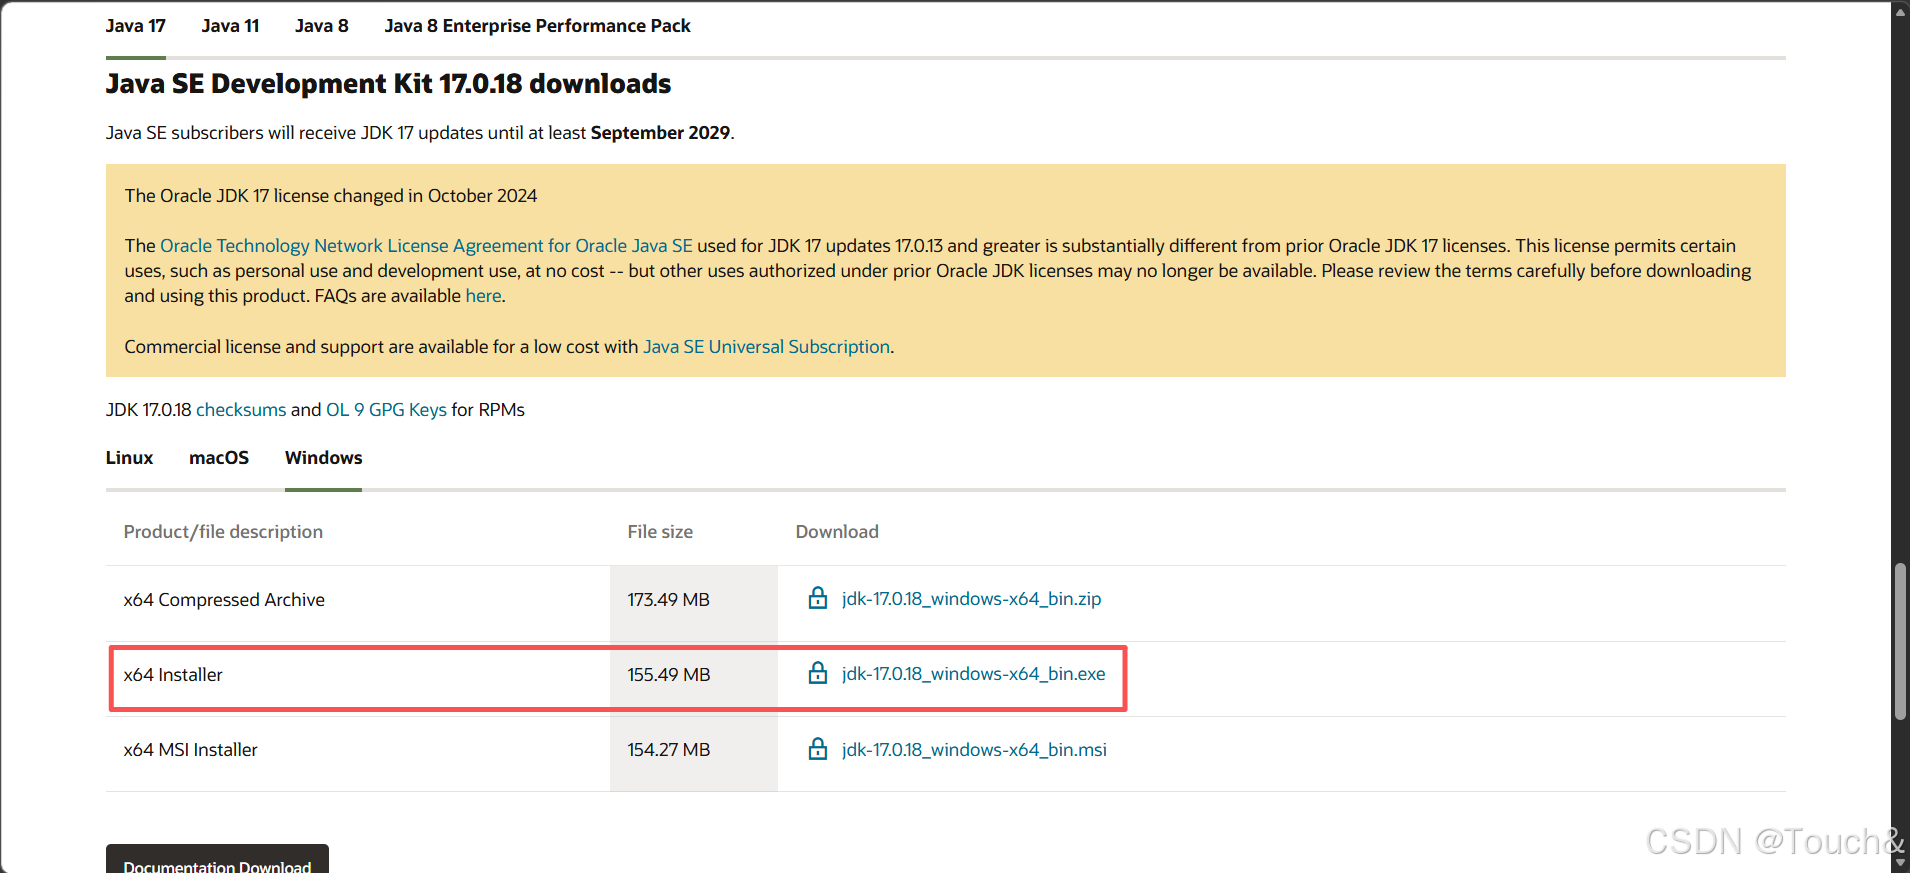Viewport: 1910px width, 873px height.
Task: Click lock icon beside the exe download
Action: coord(818,673)
